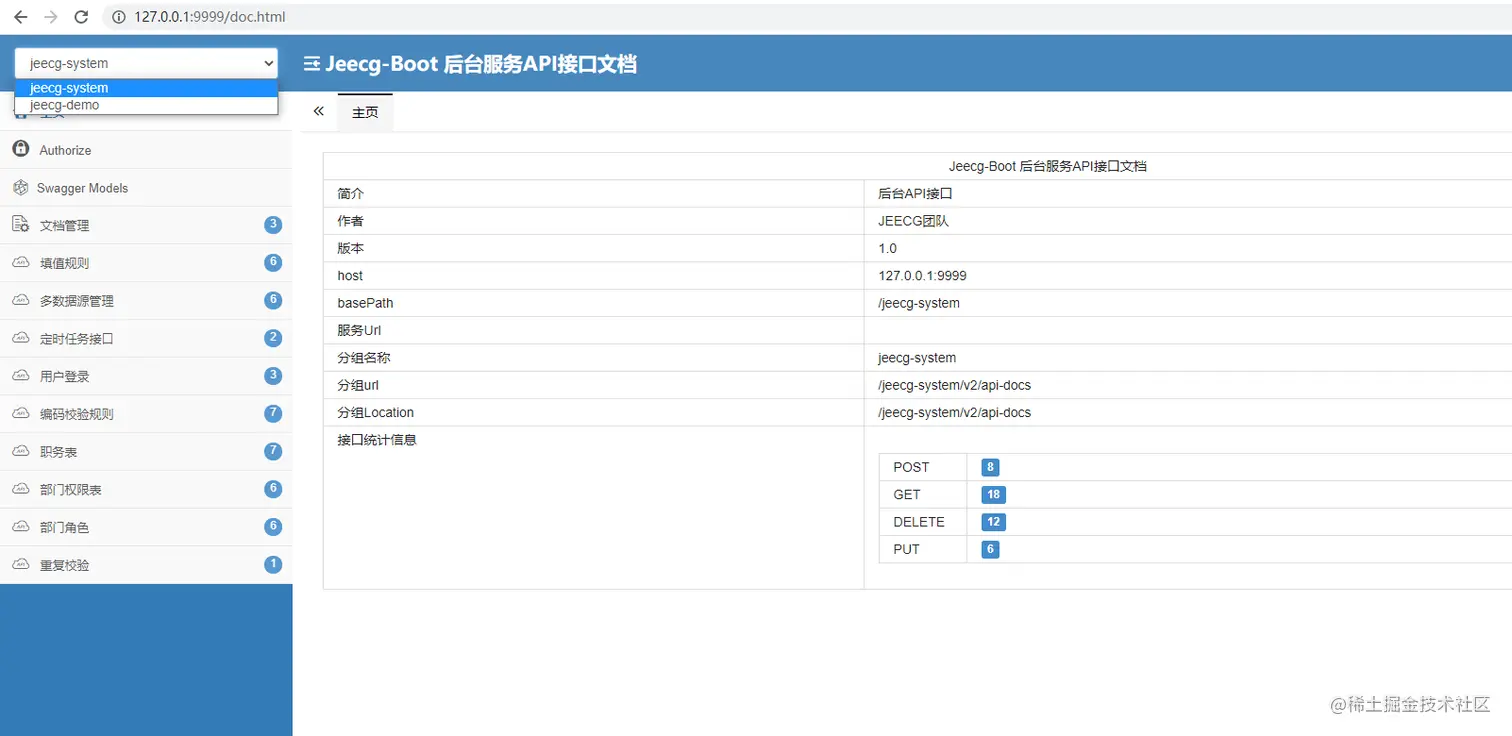Expand the 用户登录 API group
Image resolution: width=1512 pixels, height=736 pixels.
coord(146,376)
